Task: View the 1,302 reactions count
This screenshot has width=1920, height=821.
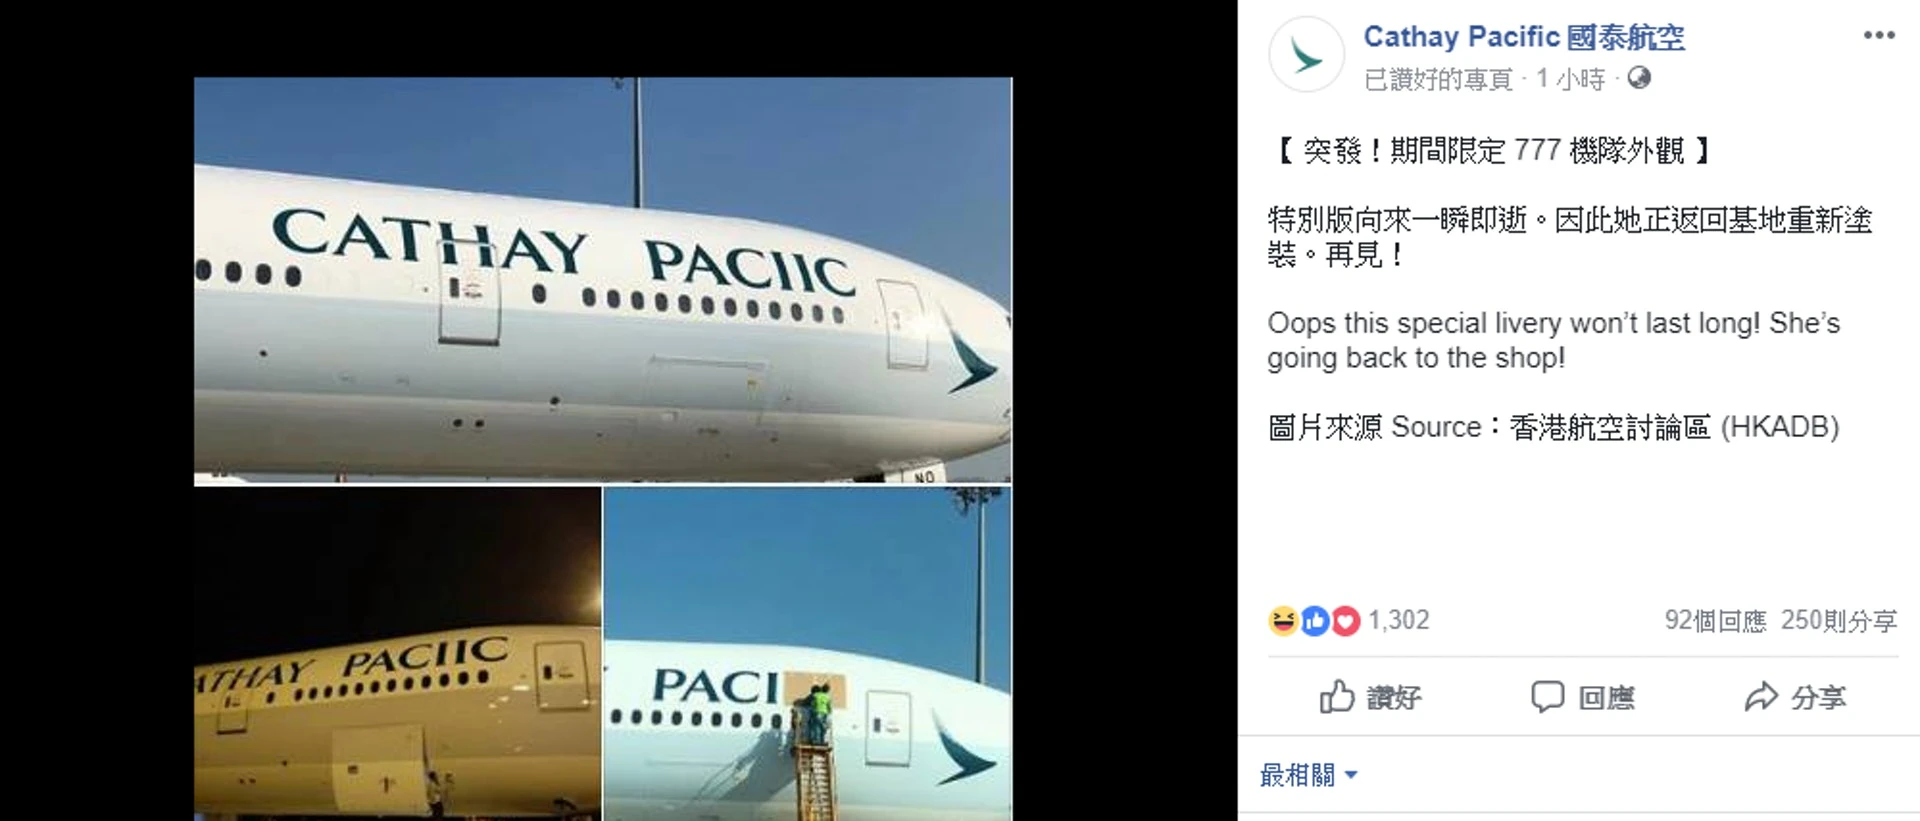Action: 1398,620
